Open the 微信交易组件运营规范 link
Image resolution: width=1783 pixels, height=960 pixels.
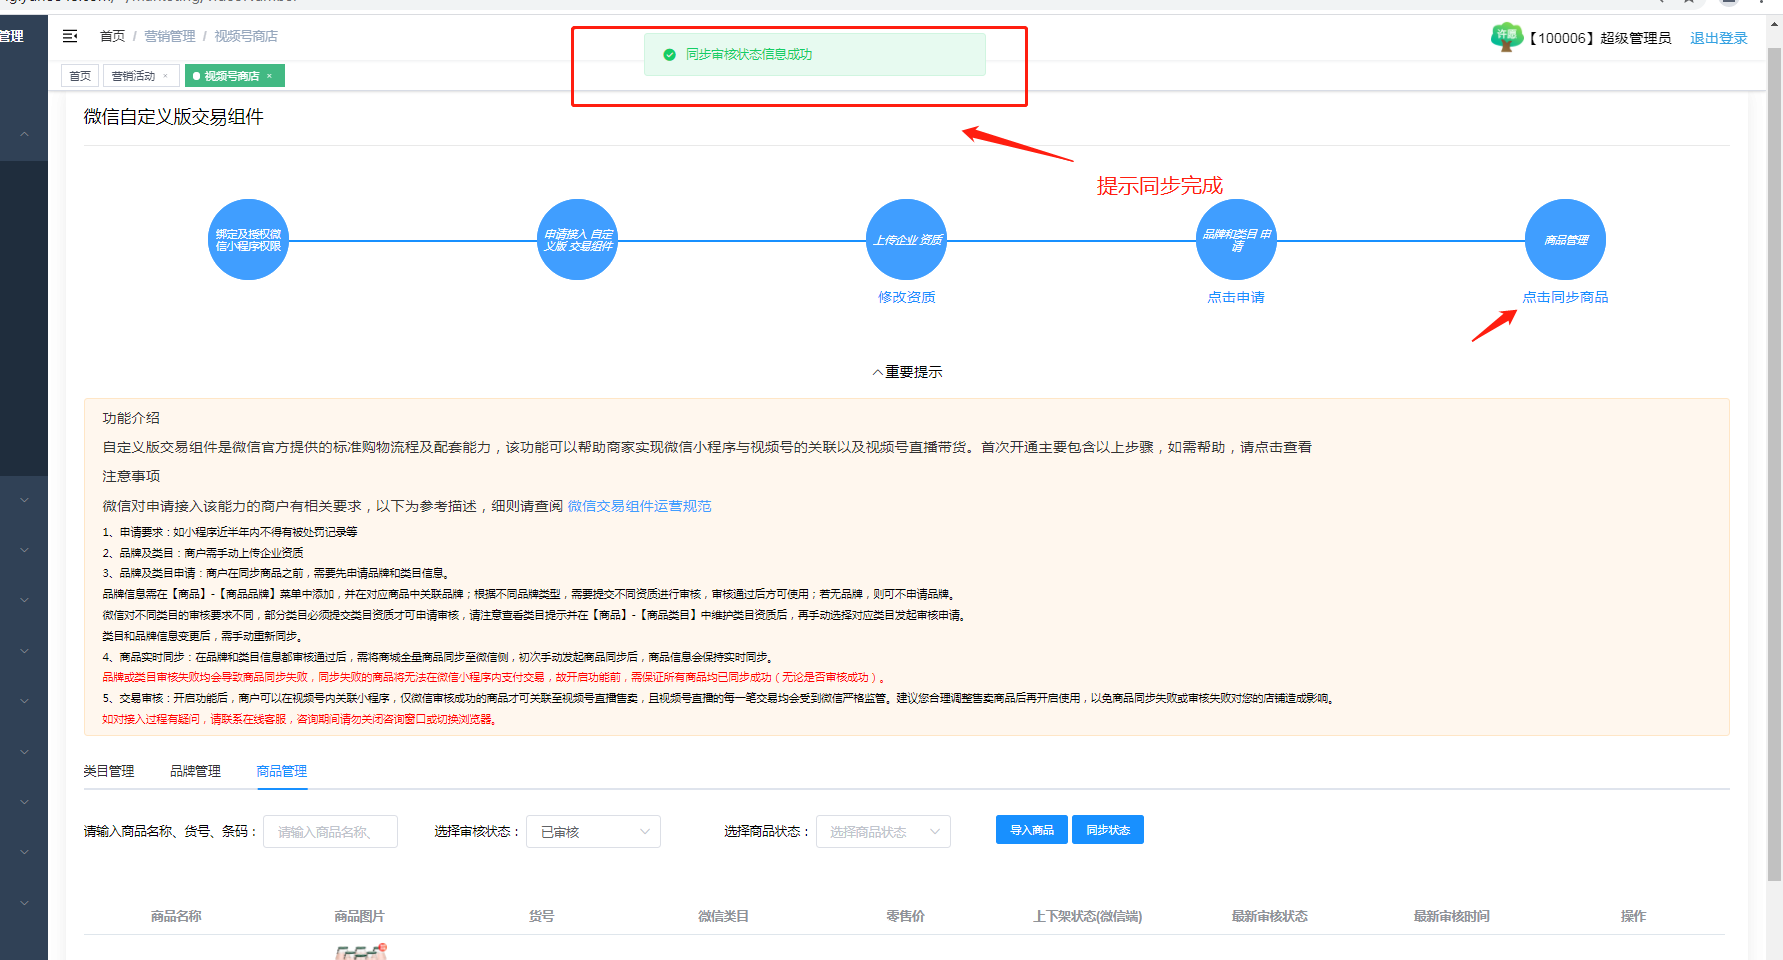[639, 506]
